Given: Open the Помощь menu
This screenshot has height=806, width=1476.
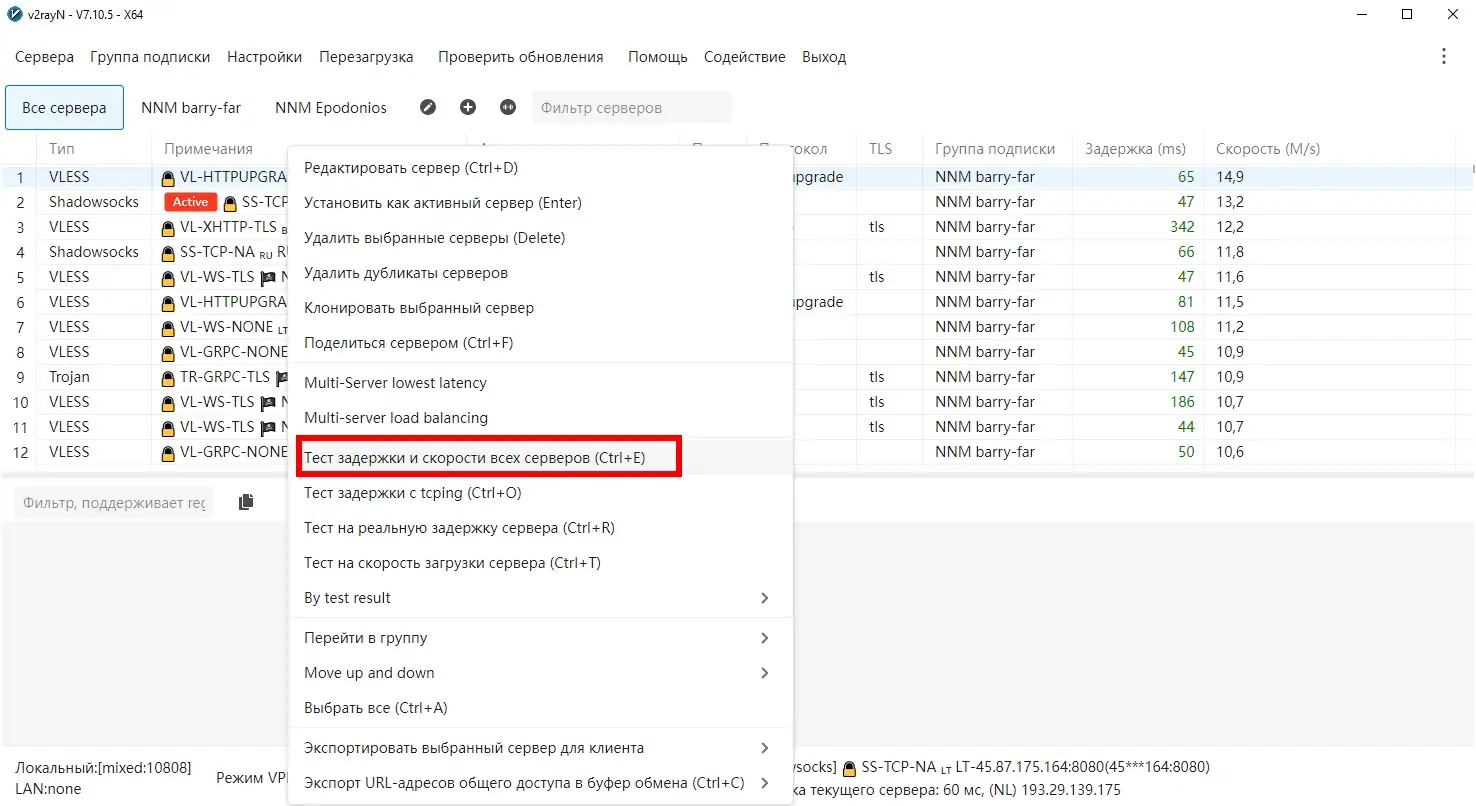Looking at the screenshot, I should pos(658,57).
